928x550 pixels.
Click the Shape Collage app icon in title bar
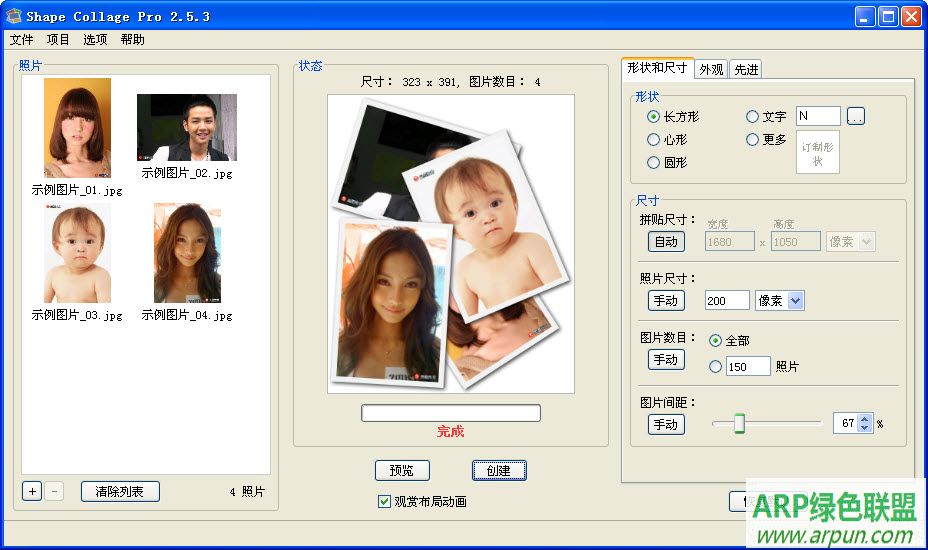(x=14, y=16)
